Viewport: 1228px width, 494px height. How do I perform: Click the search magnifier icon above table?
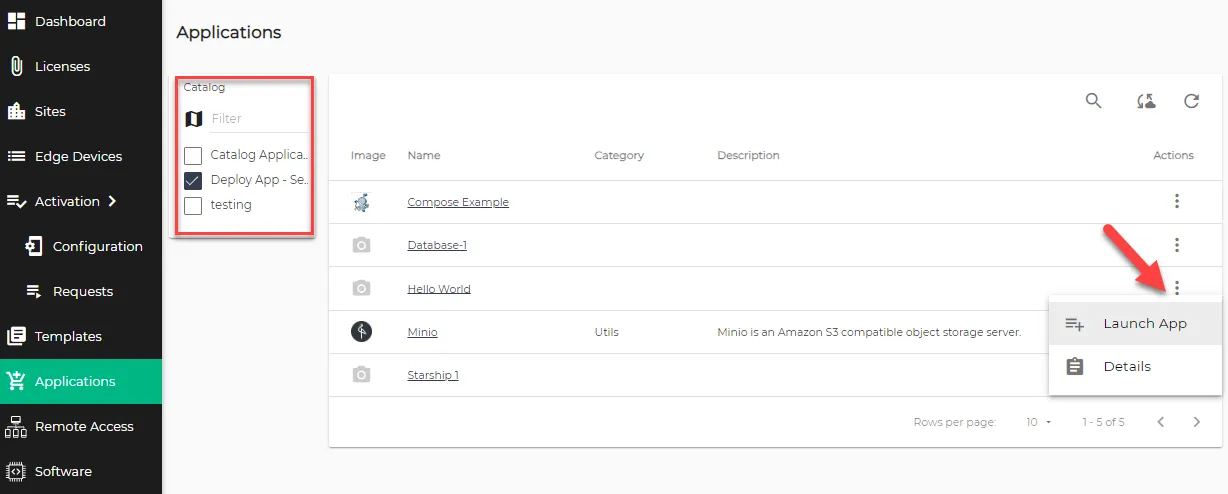[1094, 101]
